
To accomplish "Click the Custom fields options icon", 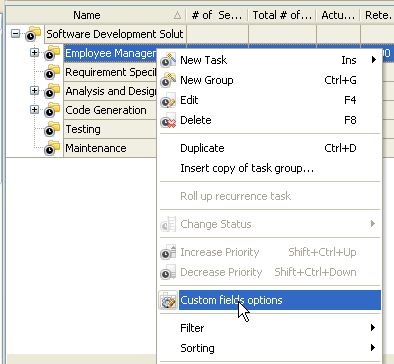I will [168, 300].
